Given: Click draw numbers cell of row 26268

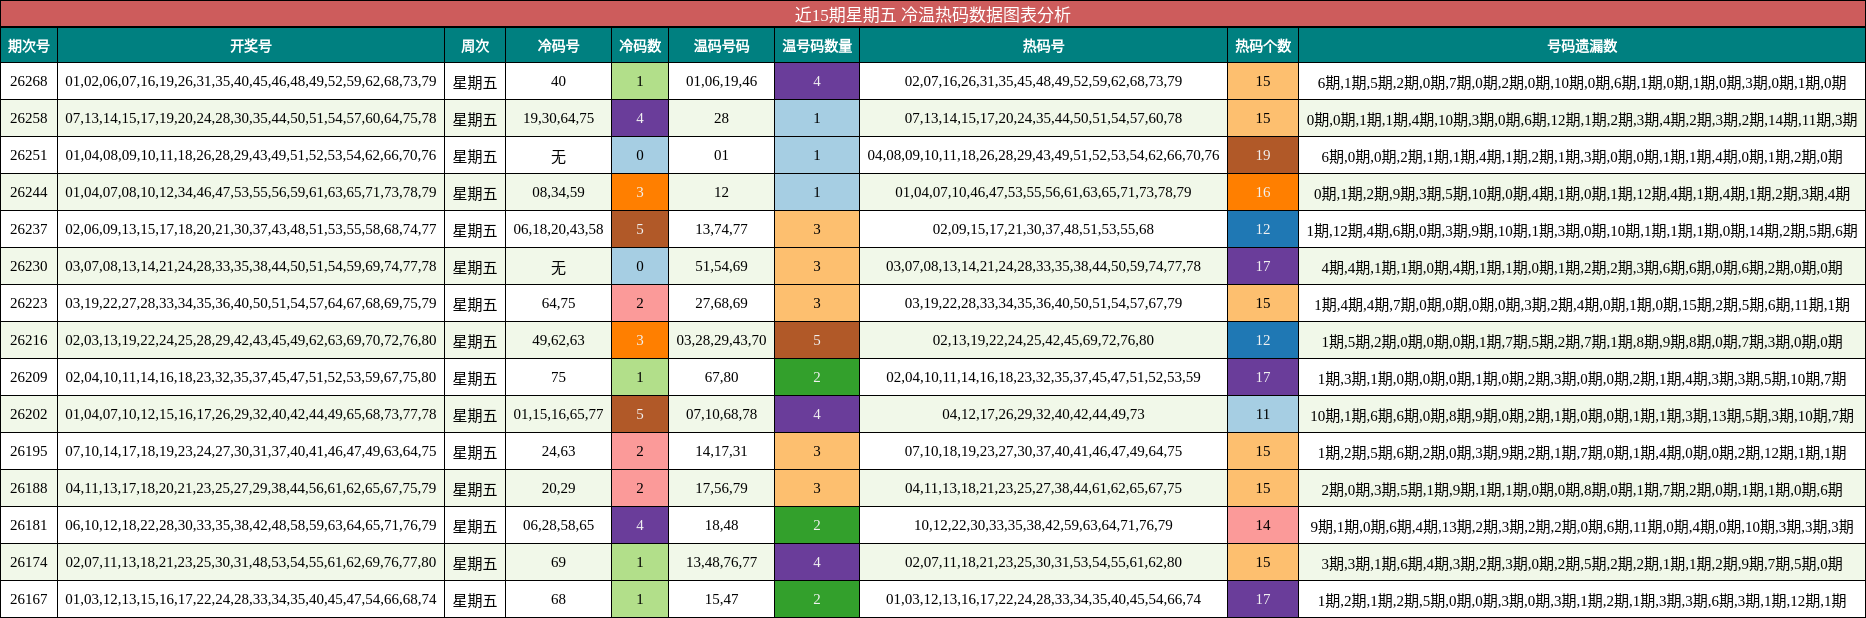Looking at the screenshot, I should [251, 81].
